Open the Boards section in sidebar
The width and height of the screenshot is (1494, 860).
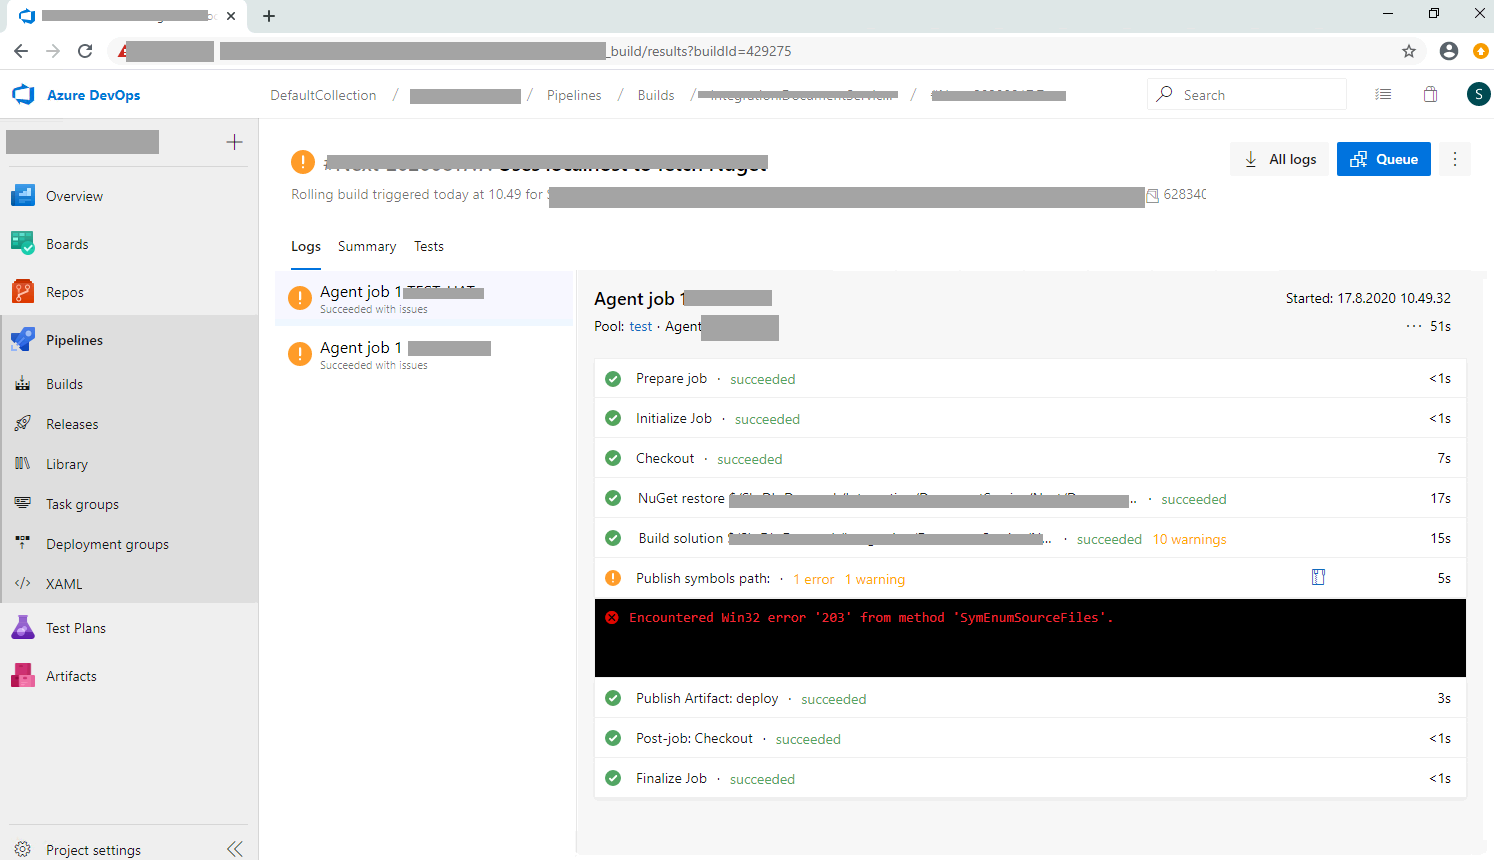[x=67, y=243]
